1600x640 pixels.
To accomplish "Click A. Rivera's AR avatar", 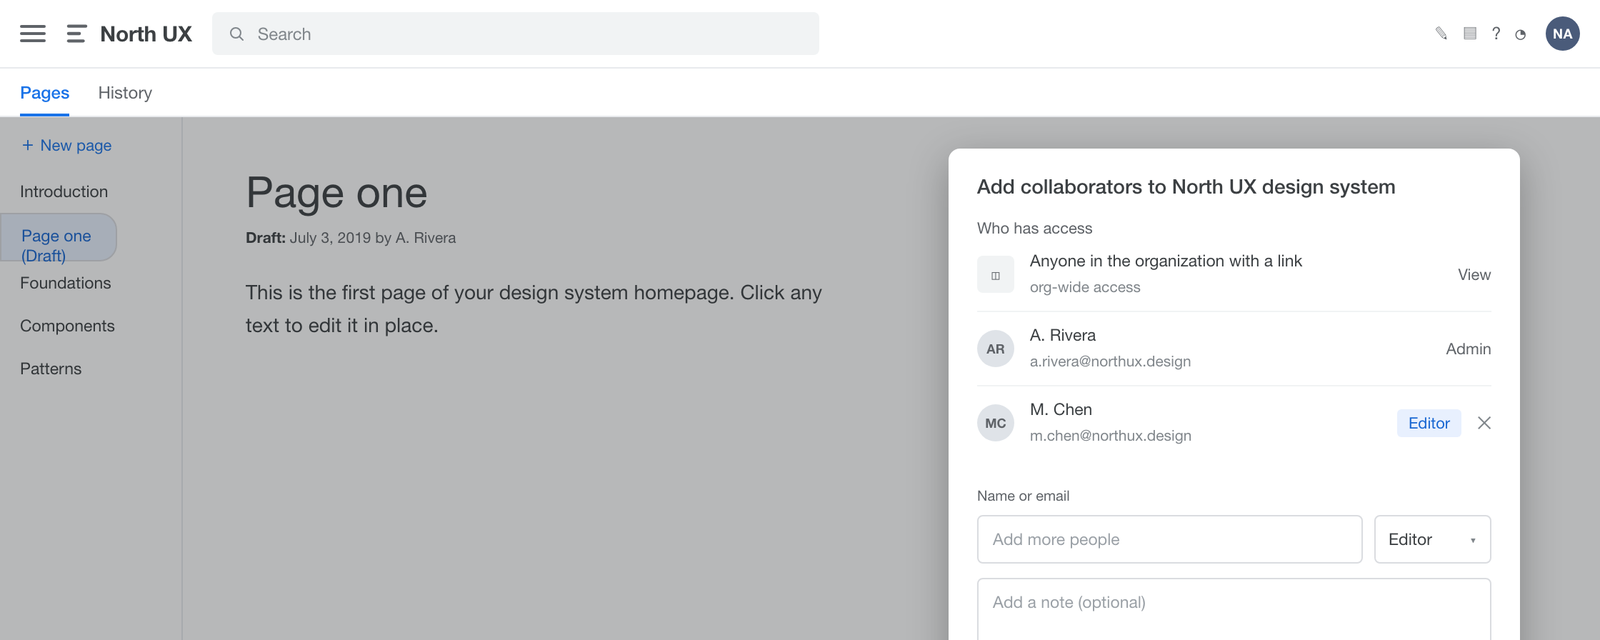I will click(996, 349).
